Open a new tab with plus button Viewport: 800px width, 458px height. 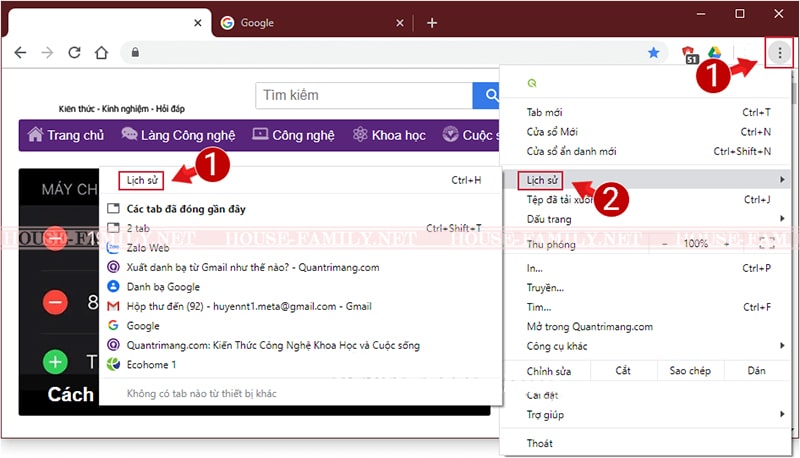tap(432, 22)
